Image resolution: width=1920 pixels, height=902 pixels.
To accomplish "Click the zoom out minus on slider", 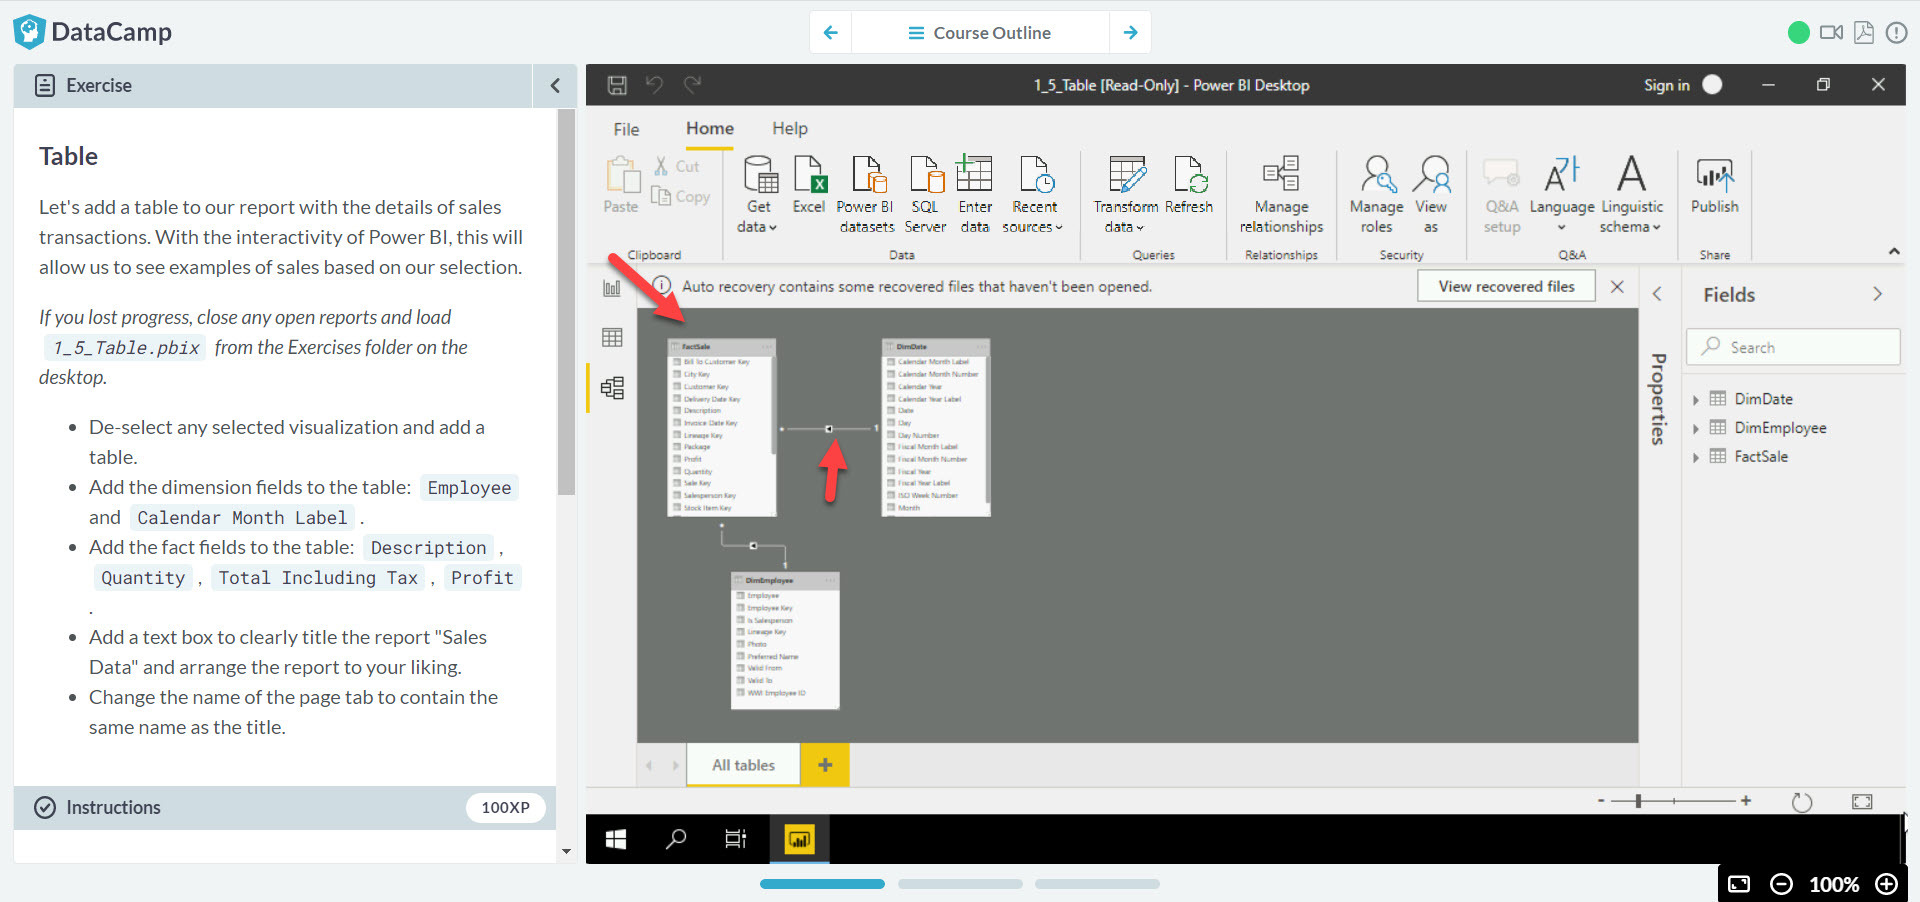I will [x=1601, y=800].
